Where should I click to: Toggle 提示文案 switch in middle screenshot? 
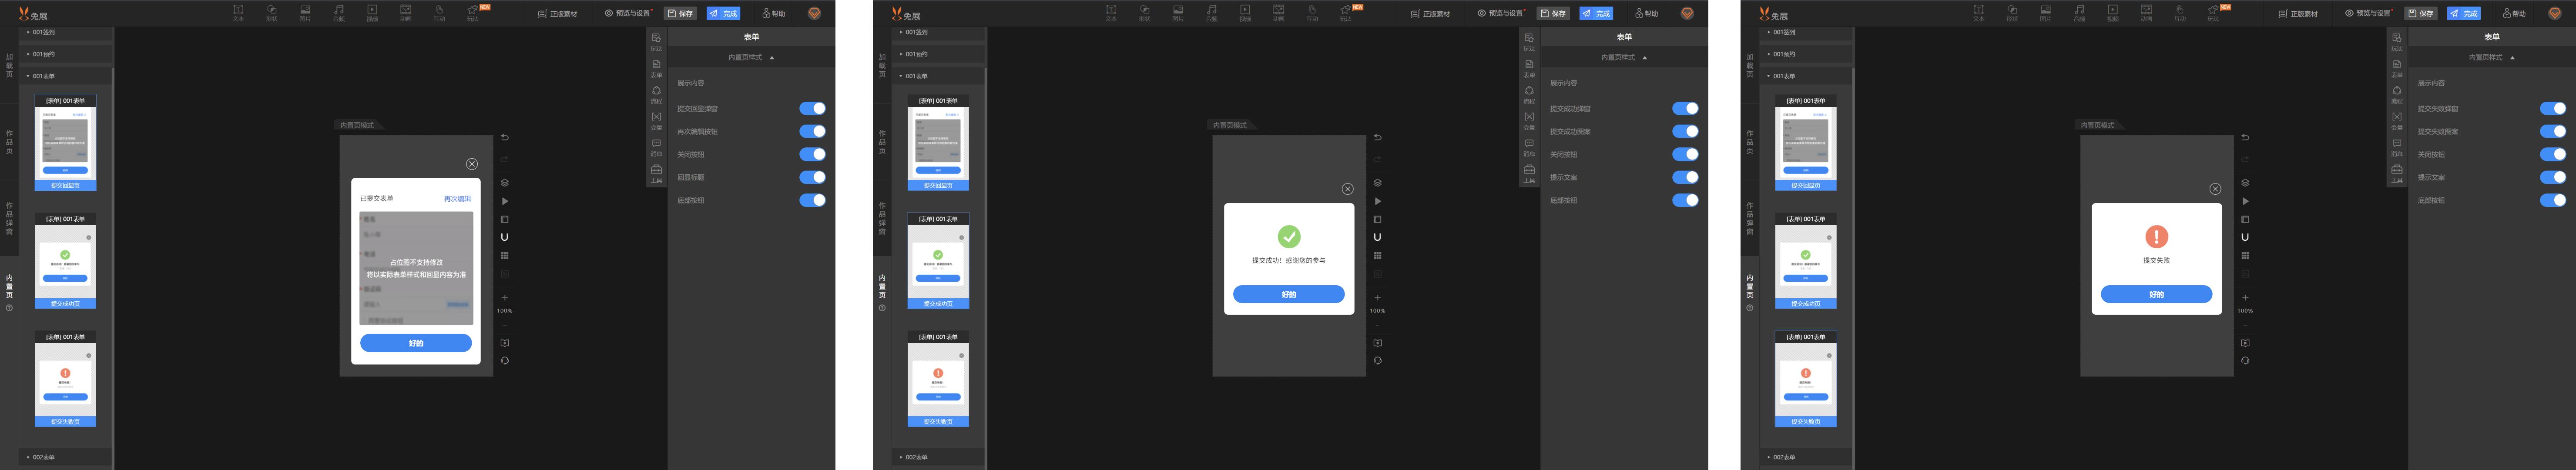[x=1685, y=177]
